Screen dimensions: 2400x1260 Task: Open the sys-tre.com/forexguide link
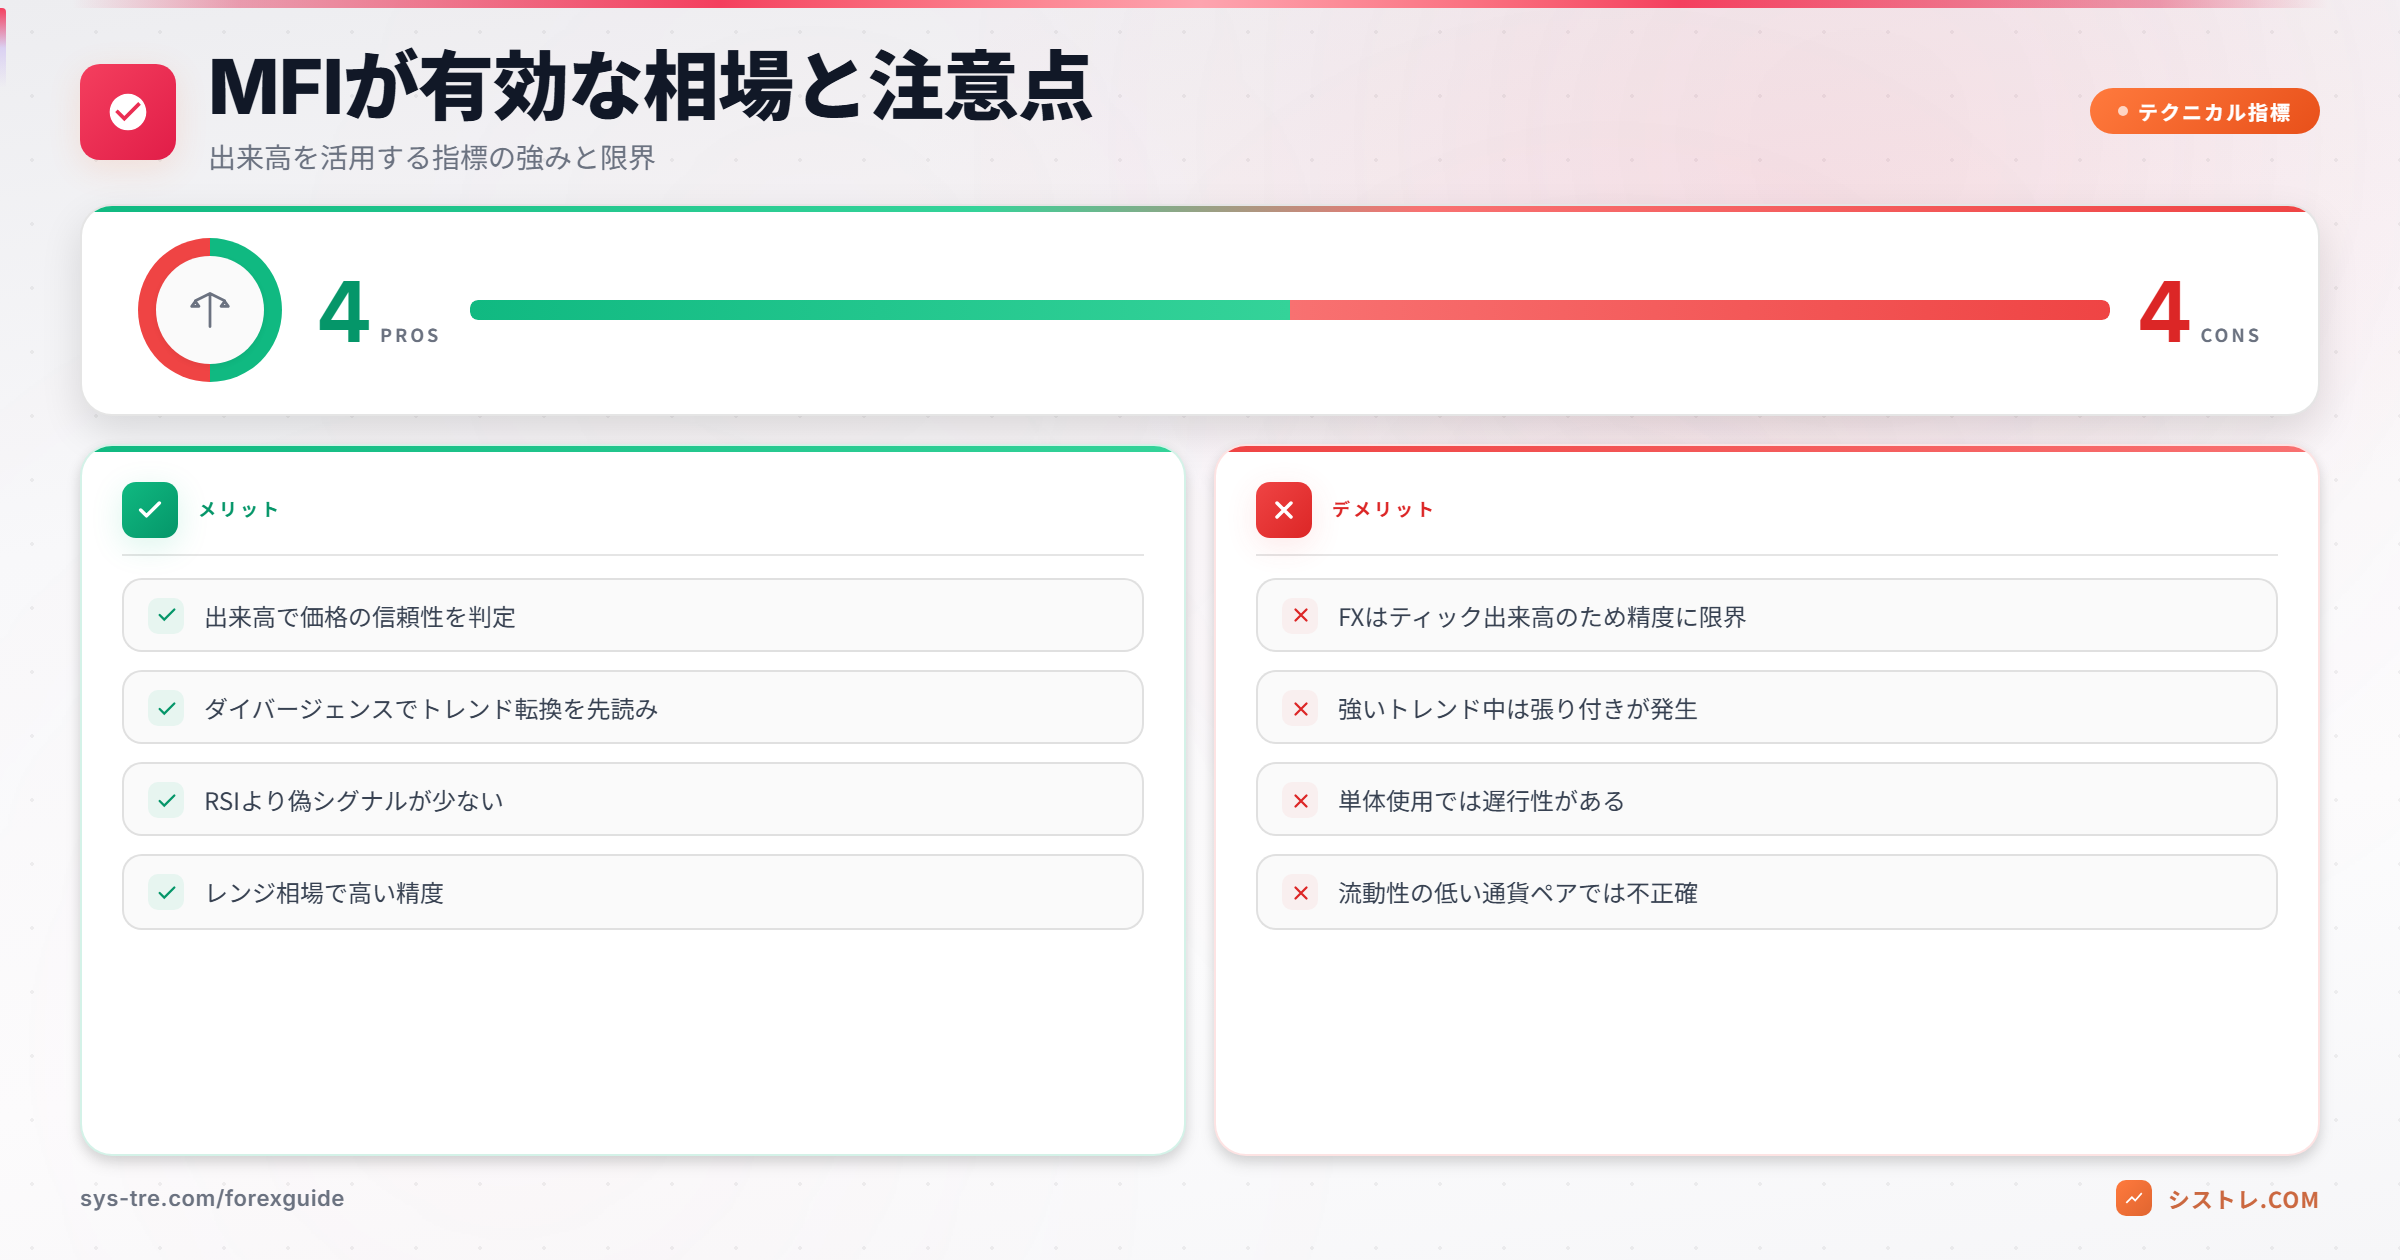click(x=212, y=1198)
